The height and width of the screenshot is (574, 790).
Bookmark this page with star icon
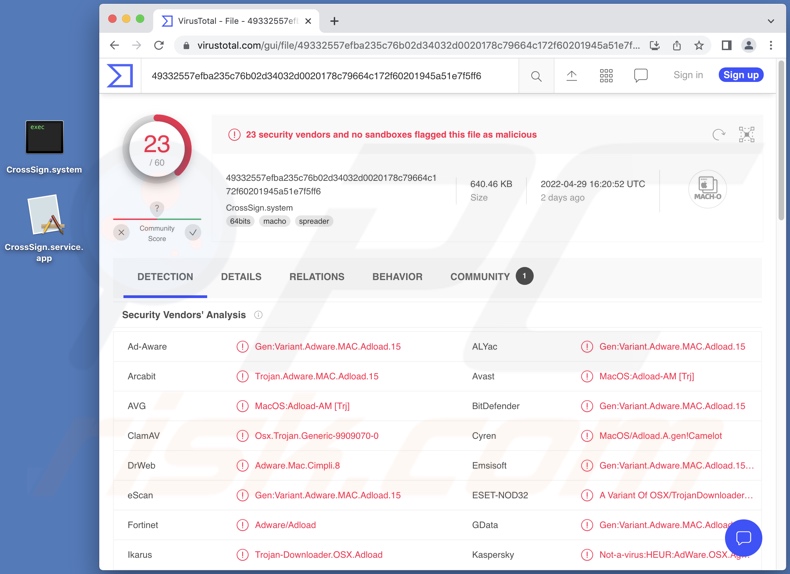(699, 45)
